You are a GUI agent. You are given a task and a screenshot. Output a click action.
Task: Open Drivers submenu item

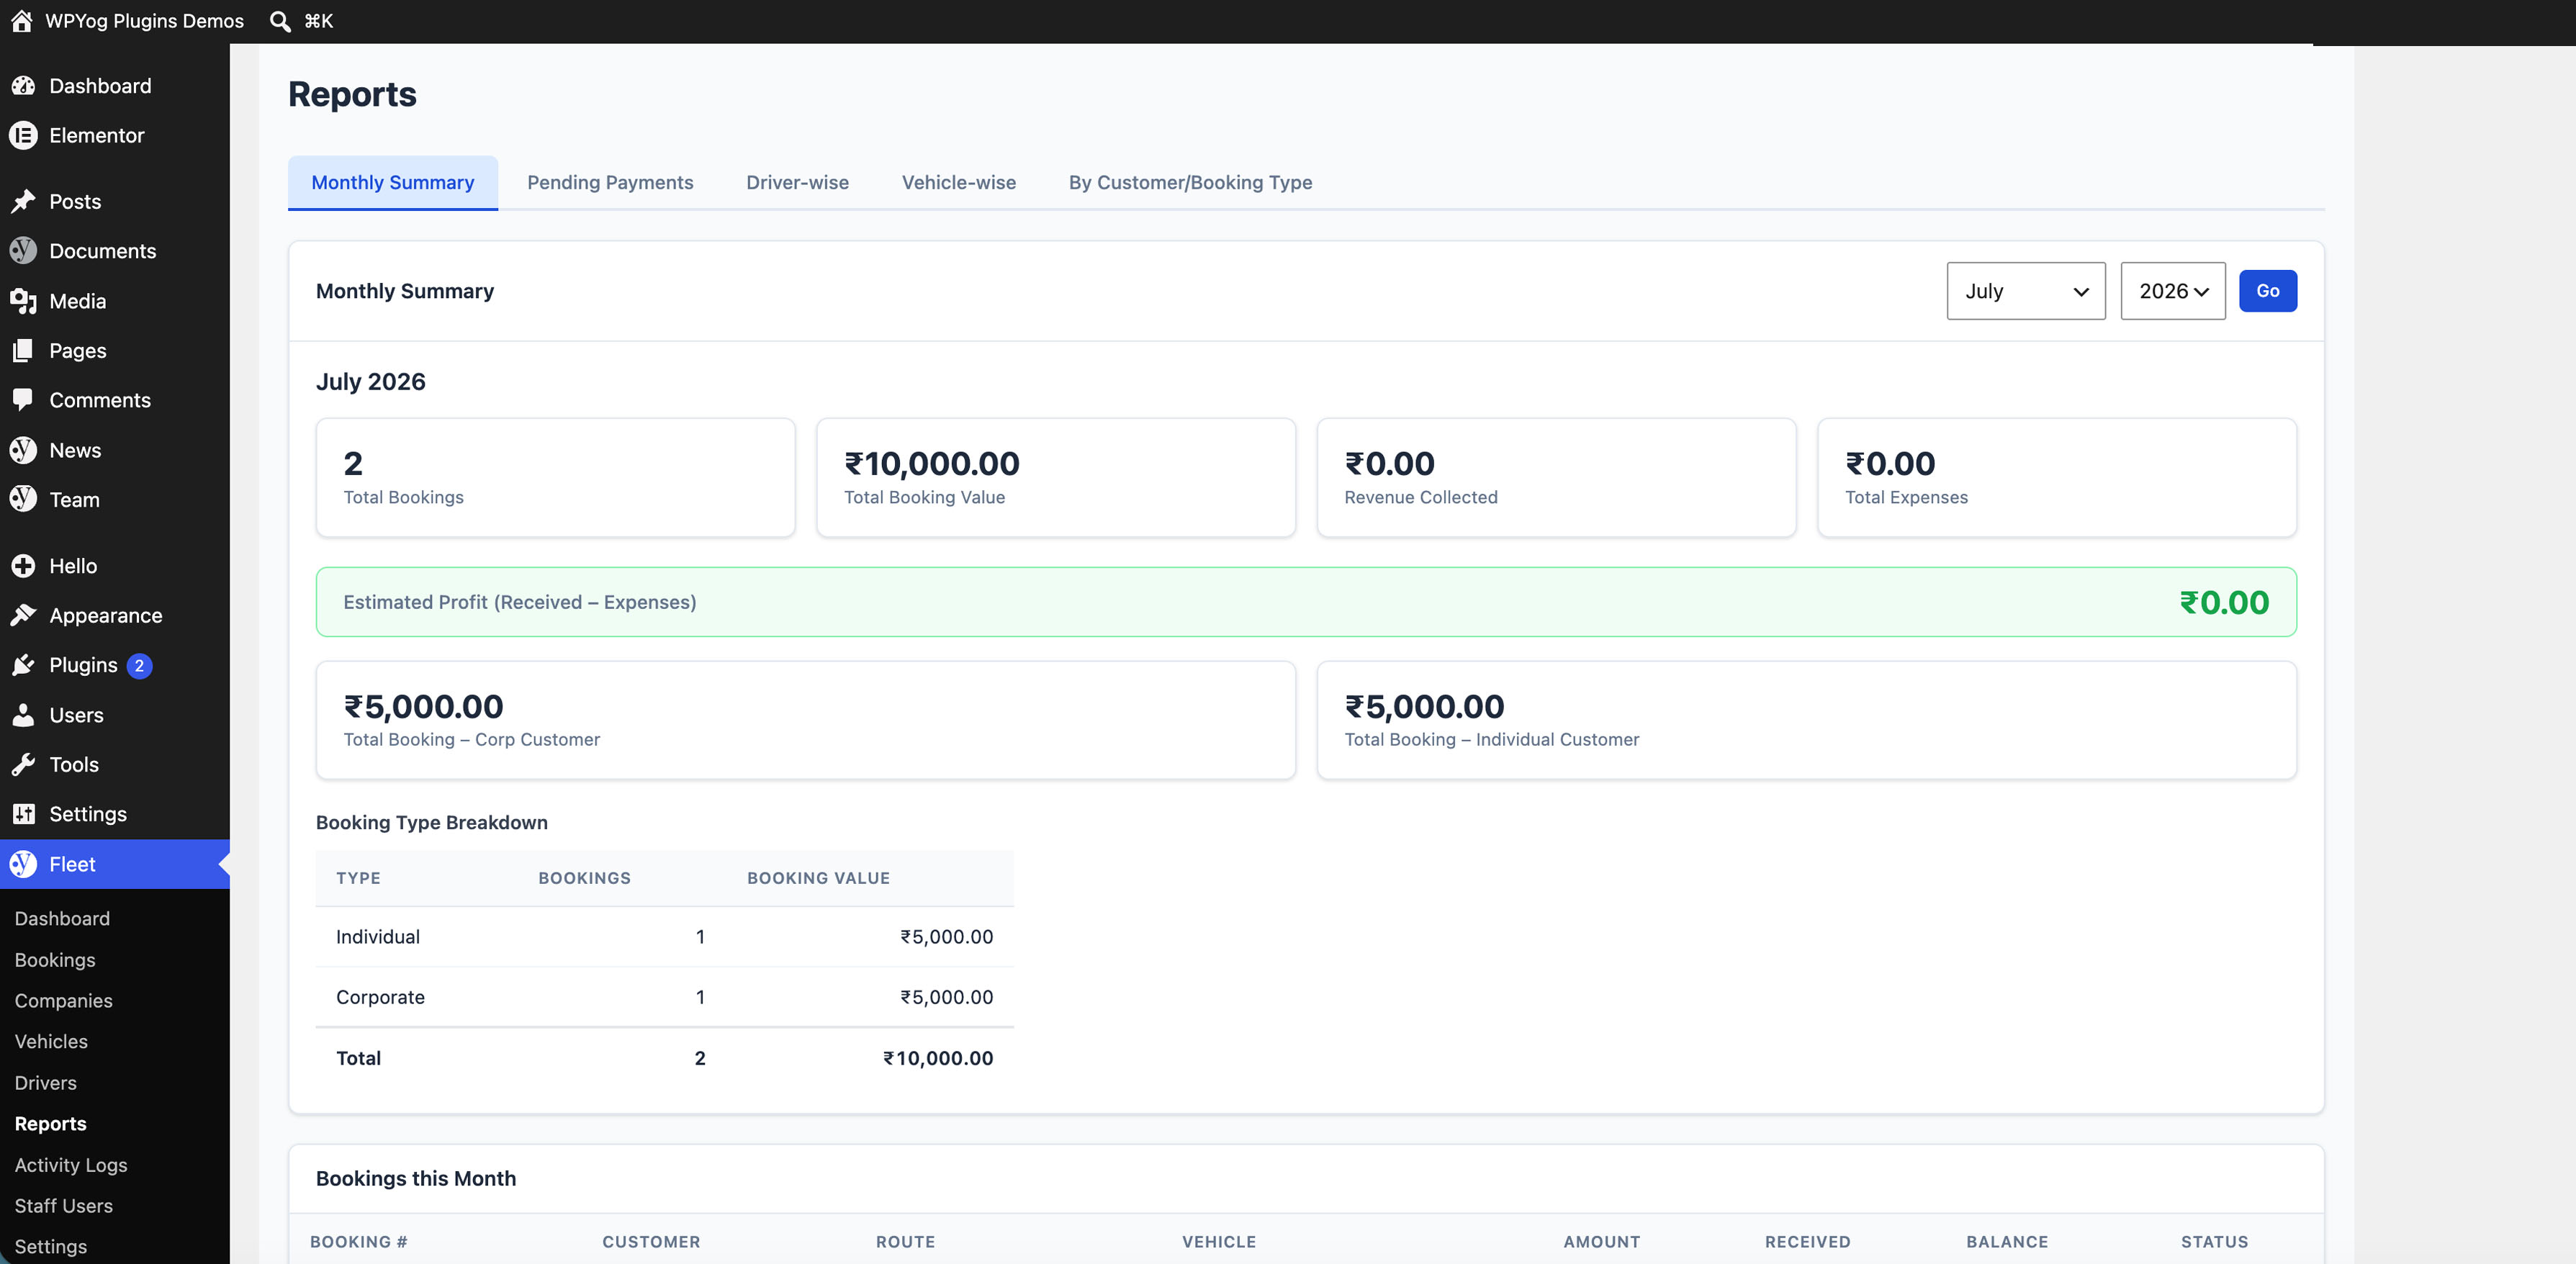pos(45,1083)
